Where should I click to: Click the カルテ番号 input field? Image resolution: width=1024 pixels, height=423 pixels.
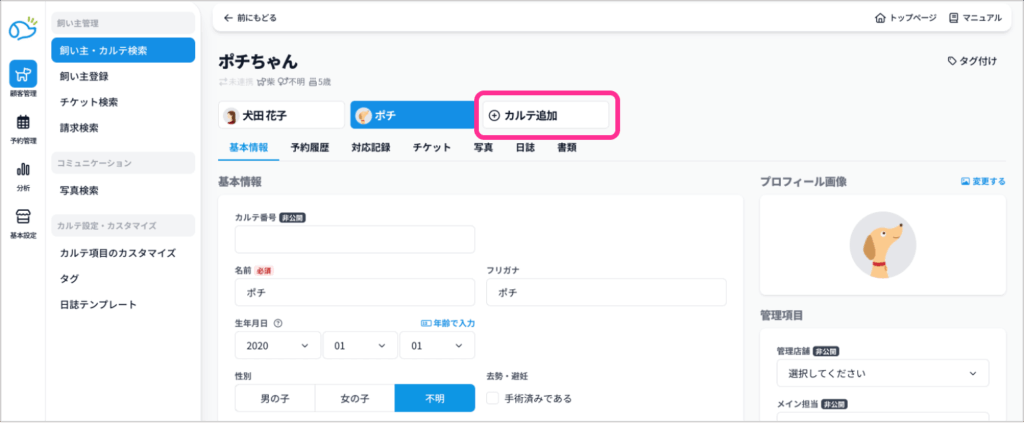point(354,240)
